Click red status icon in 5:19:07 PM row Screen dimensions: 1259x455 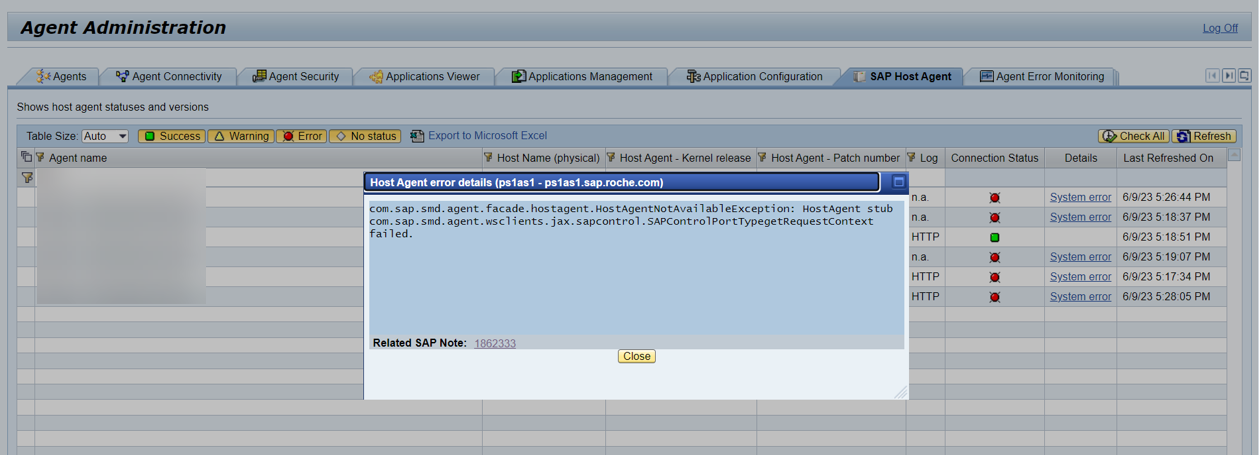click(994, 258)
